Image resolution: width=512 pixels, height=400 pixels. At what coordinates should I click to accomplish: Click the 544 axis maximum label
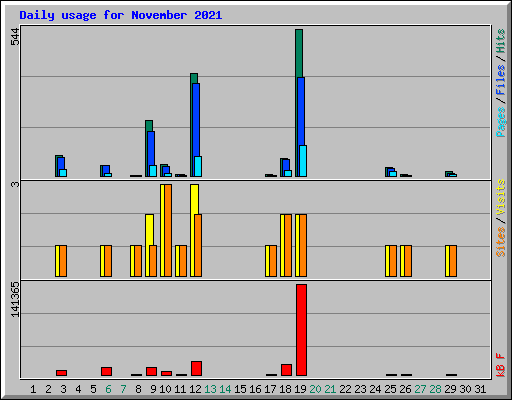point(15,37)
